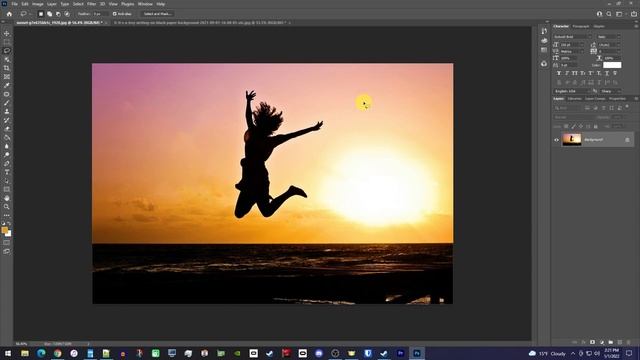Select the Dodge tool
Screen dimensions: 640x360
click(x=7, y=155)
